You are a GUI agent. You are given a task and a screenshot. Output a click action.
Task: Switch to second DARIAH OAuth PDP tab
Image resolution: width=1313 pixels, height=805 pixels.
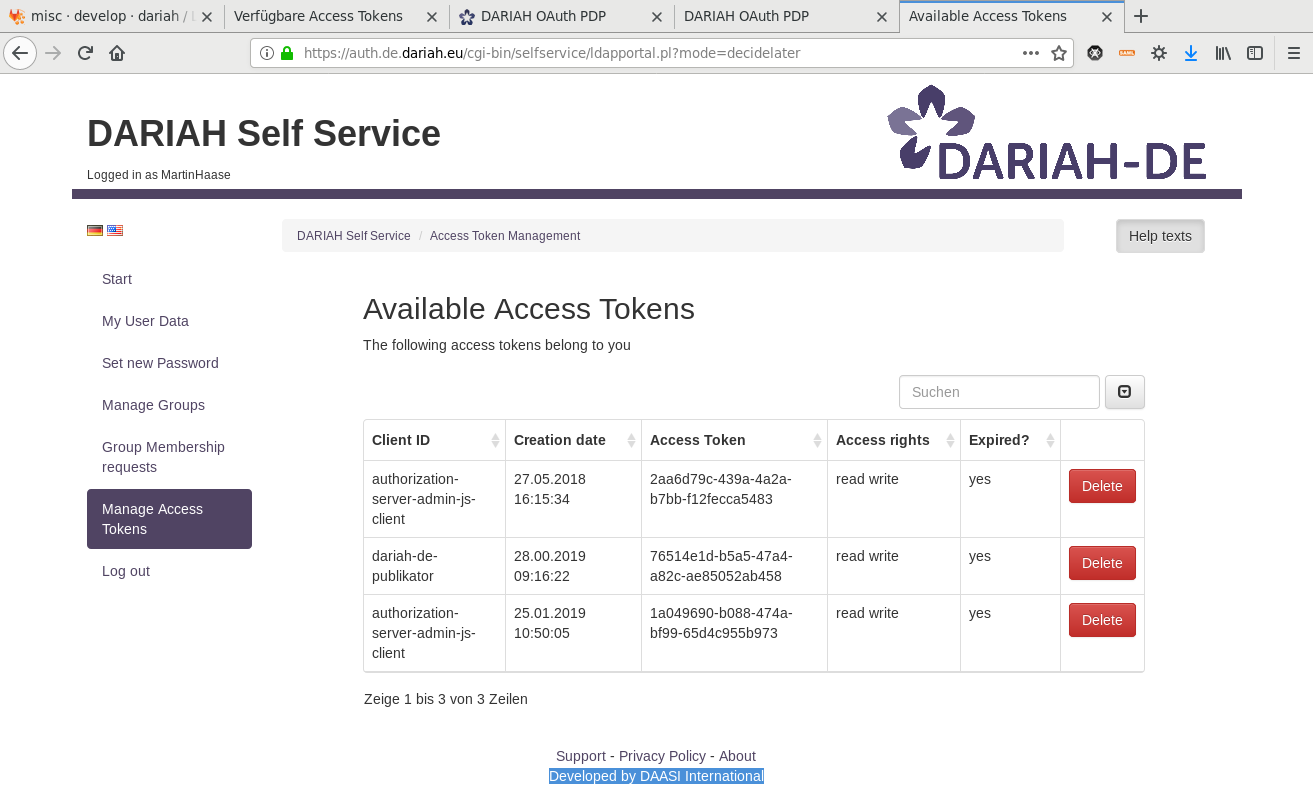coord(786,16)
